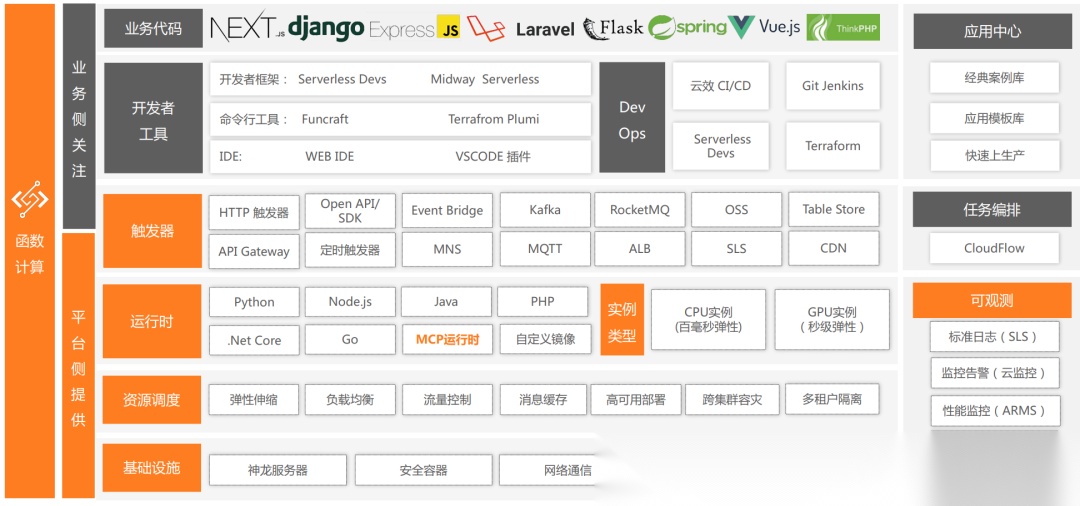
Task: Select the 可观测 header
Action: click(x=991, y=301)
